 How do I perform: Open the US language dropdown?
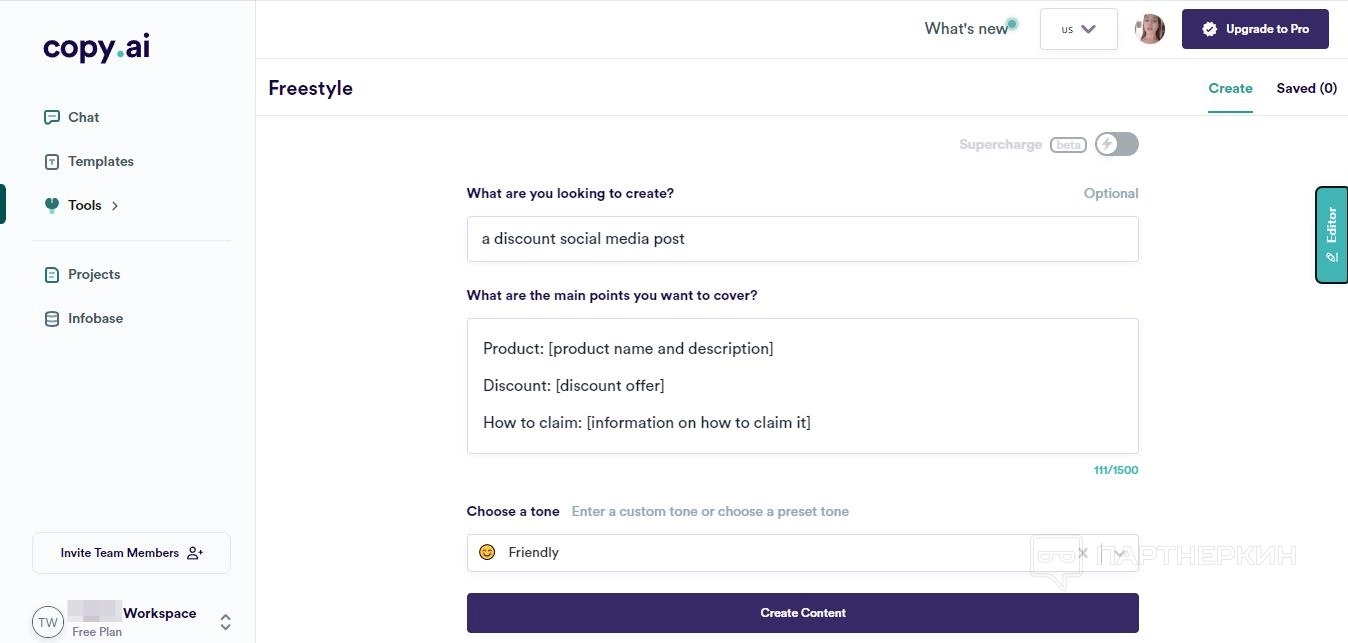point(1078,29)
